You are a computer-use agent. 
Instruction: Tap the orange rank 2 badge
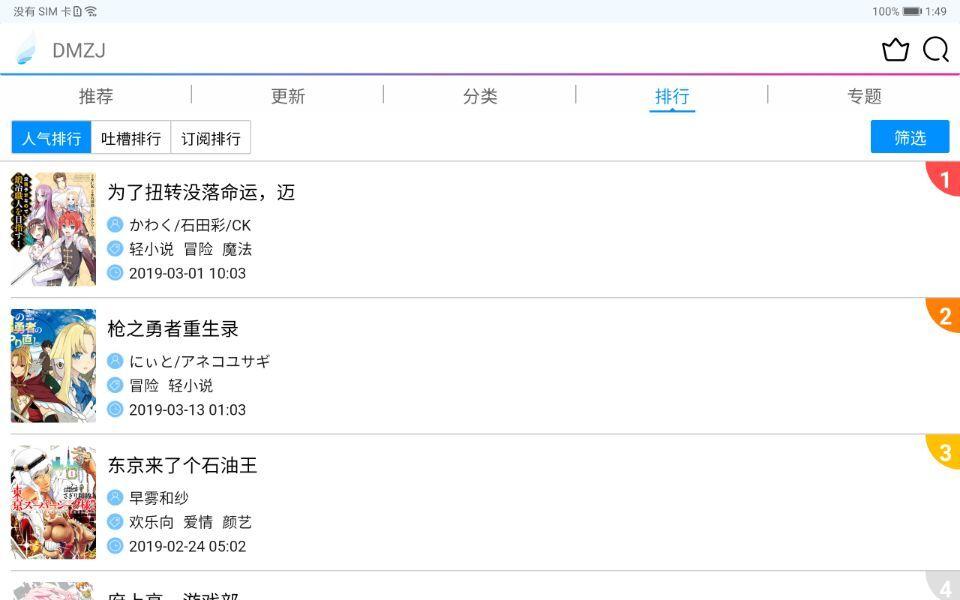pos(944,315)
